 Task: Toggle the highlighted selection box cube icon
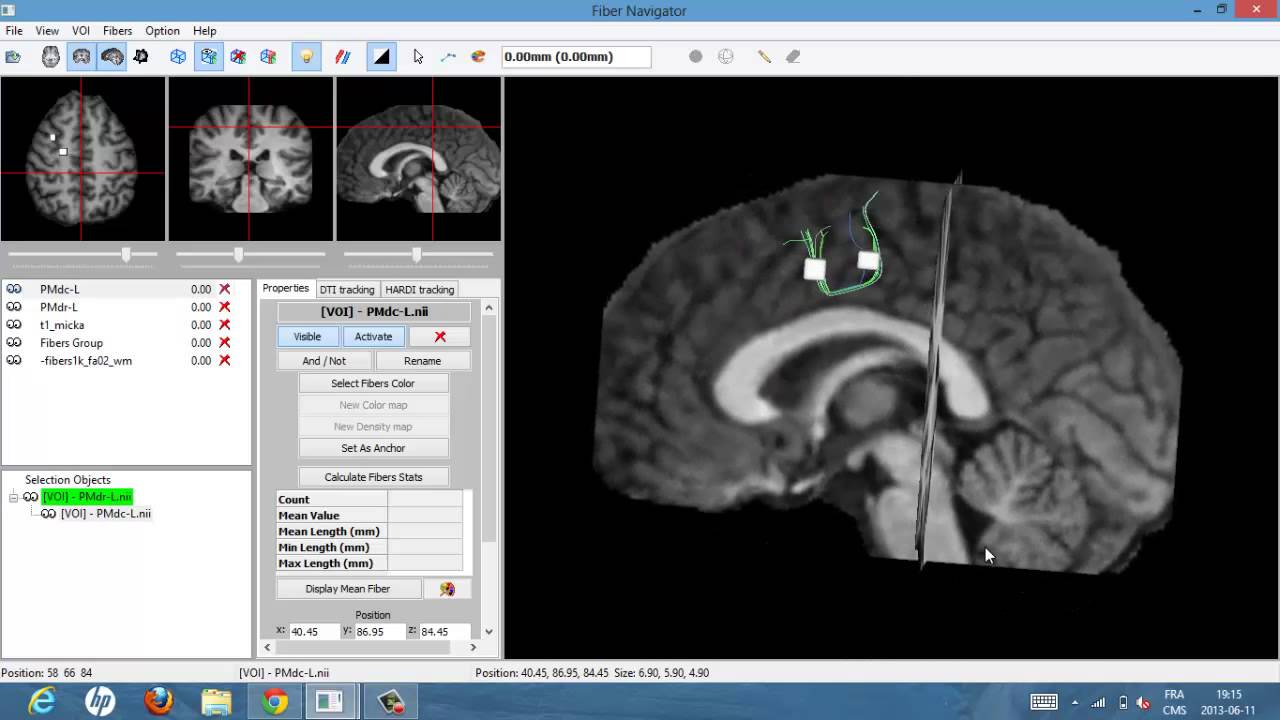(x=208, y=57)
